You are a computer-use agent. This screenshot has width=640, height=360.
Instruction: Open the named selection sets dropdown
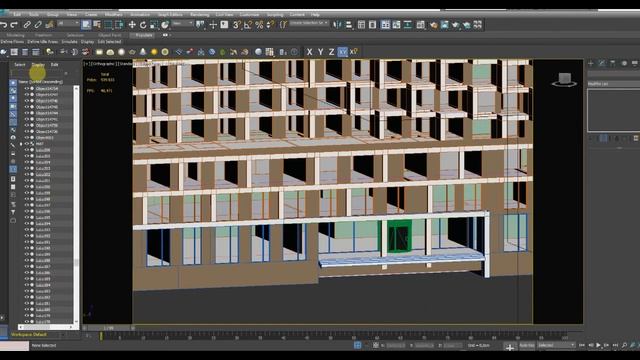(309, 23)
